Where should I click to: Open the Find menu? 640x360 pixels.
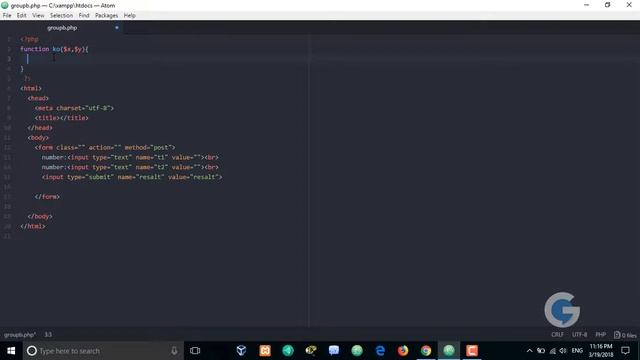pos(84,16)
